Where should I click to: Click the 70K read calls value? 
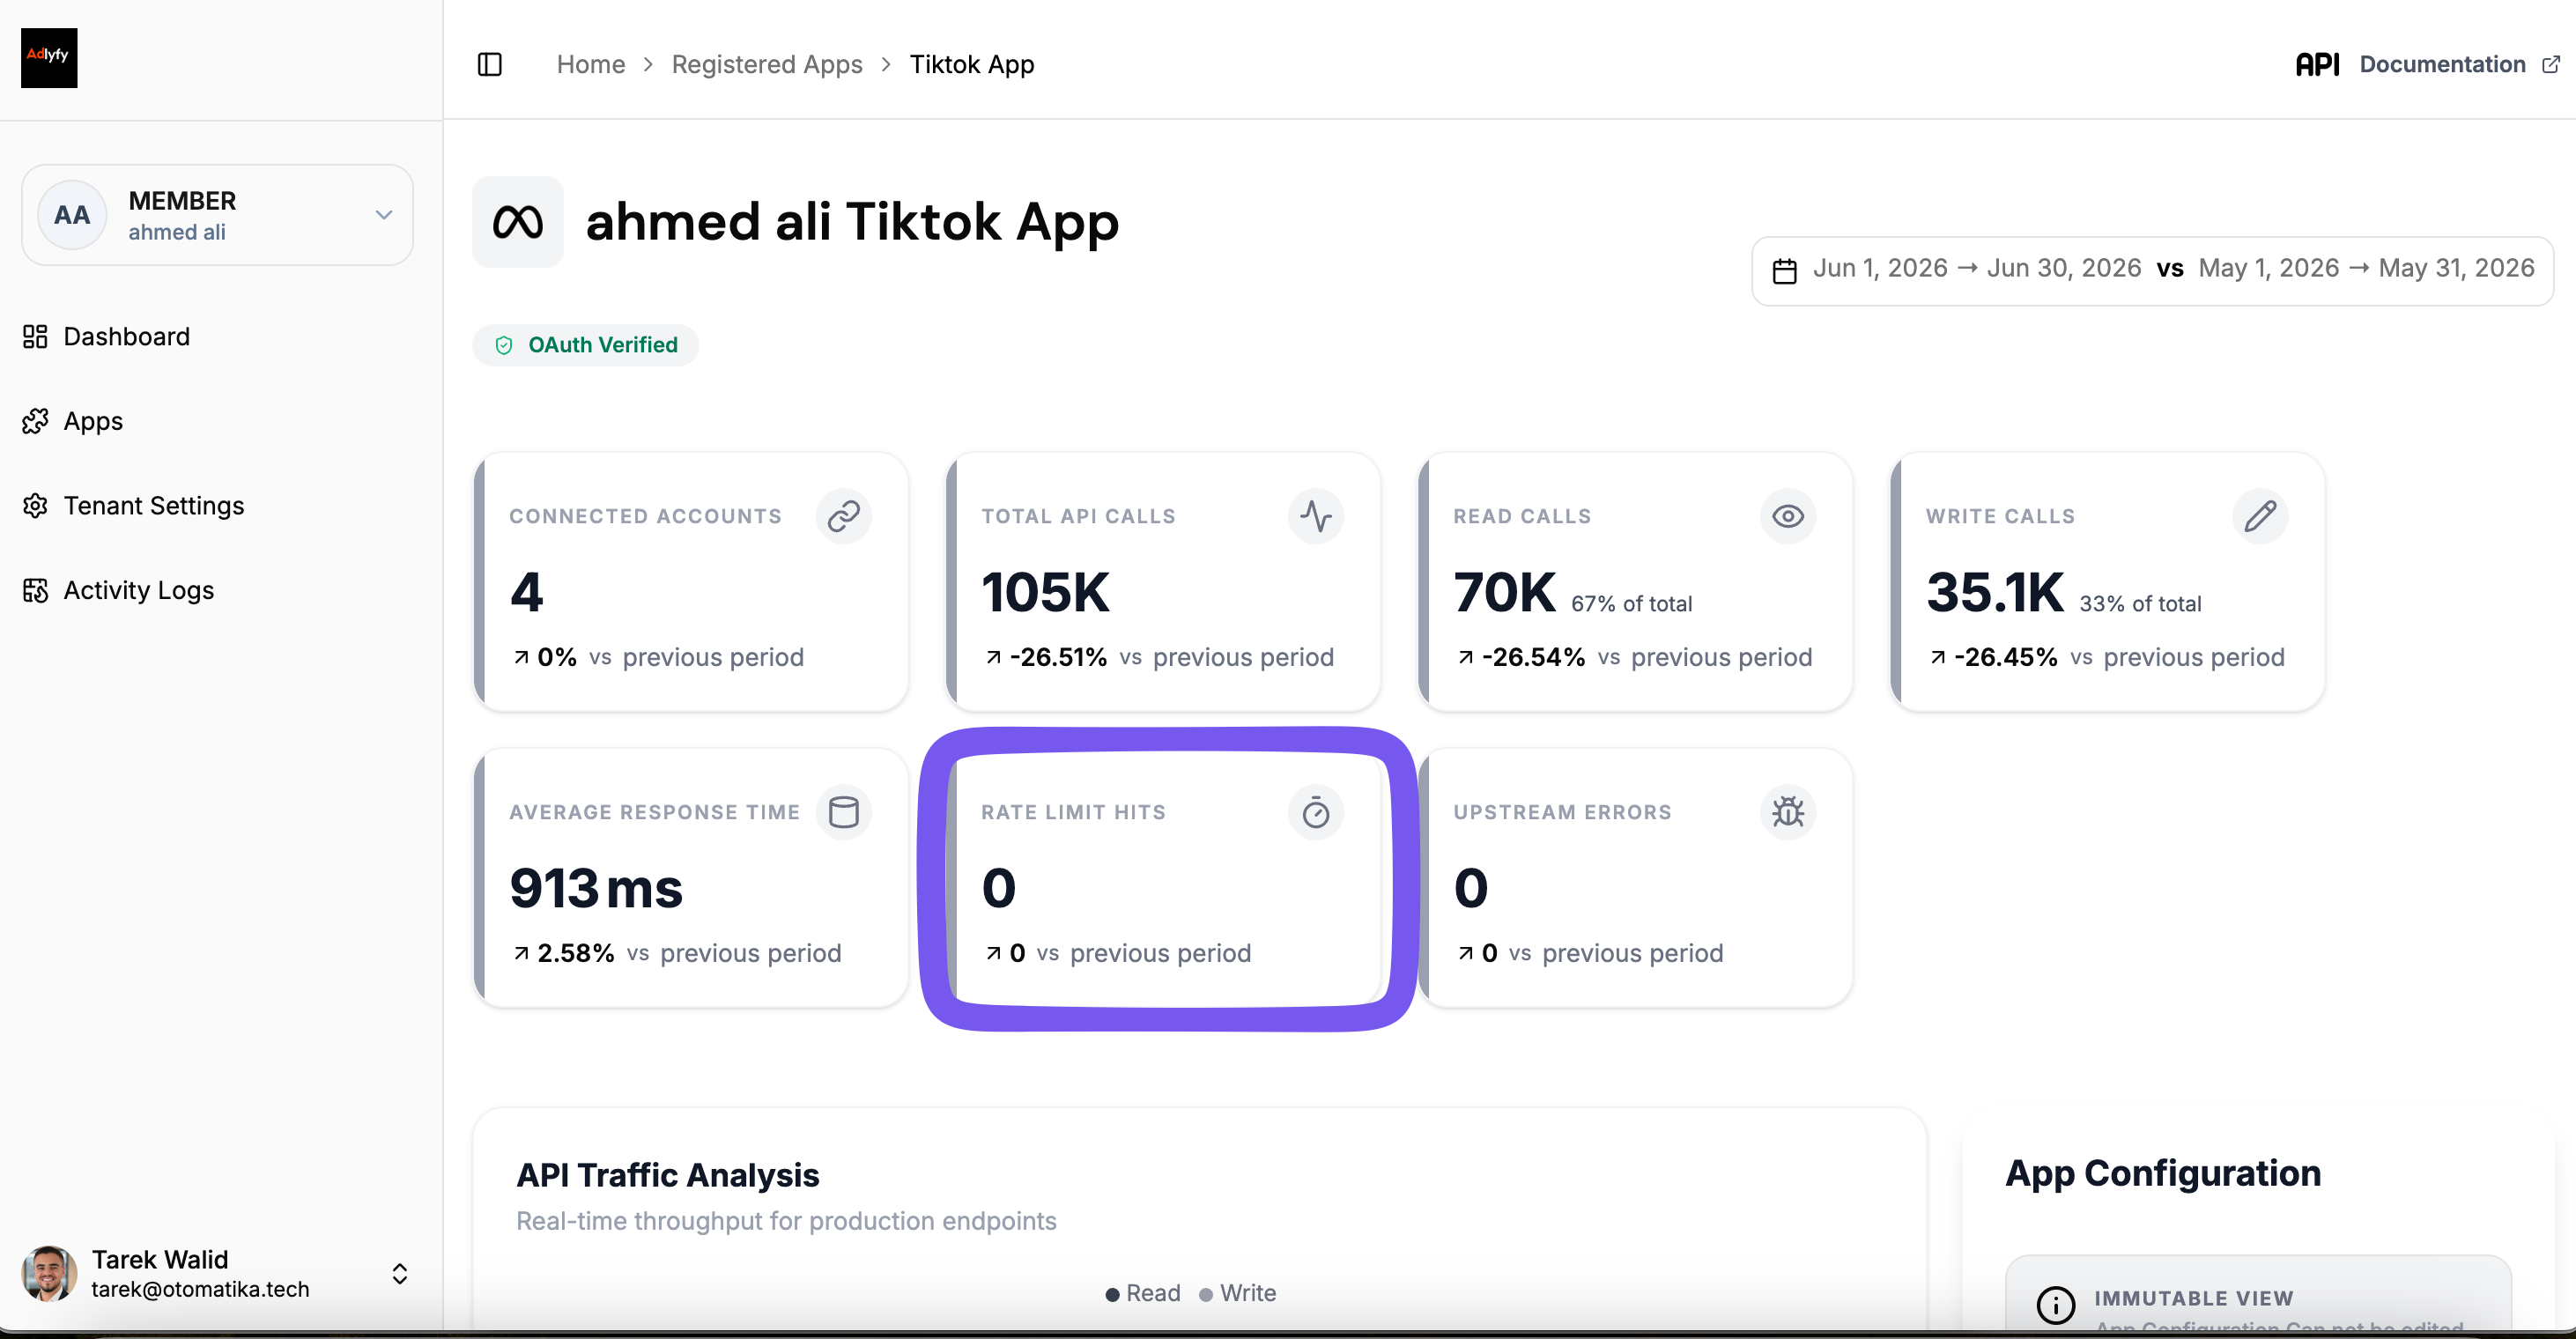click(x=1504, y=592)
